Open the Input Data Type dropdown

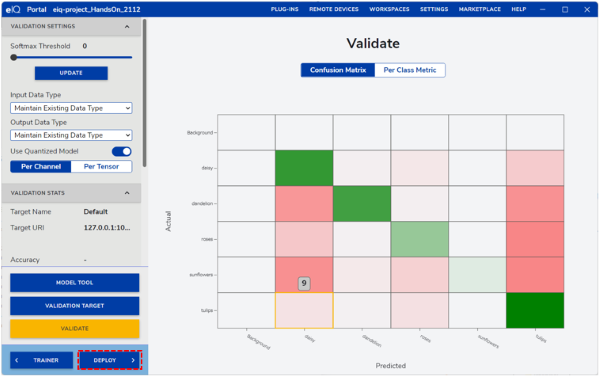tap(71, 108)
